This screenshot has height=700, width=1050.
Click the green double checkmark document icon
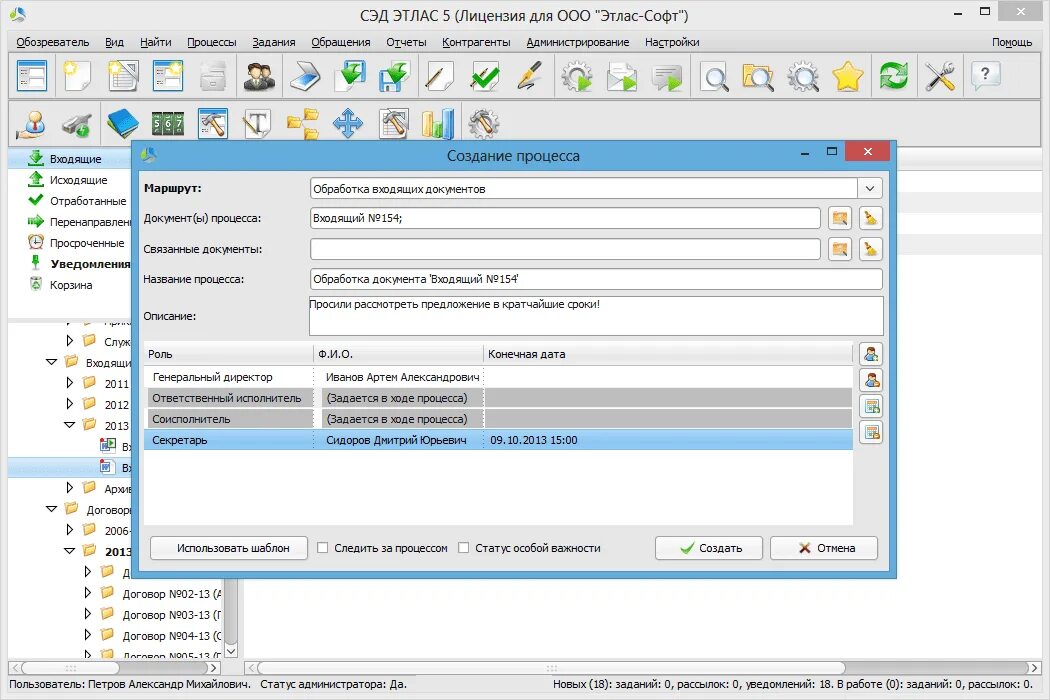pyautogui.click(x=485, y=76)
